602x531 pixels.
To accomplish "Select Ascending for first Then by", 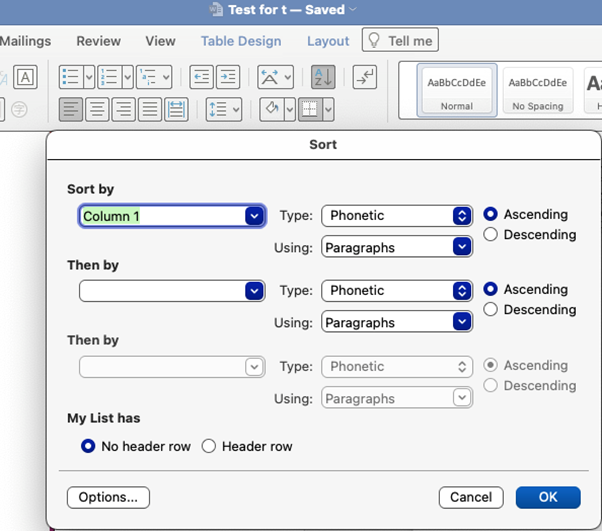I will [490, 289].
